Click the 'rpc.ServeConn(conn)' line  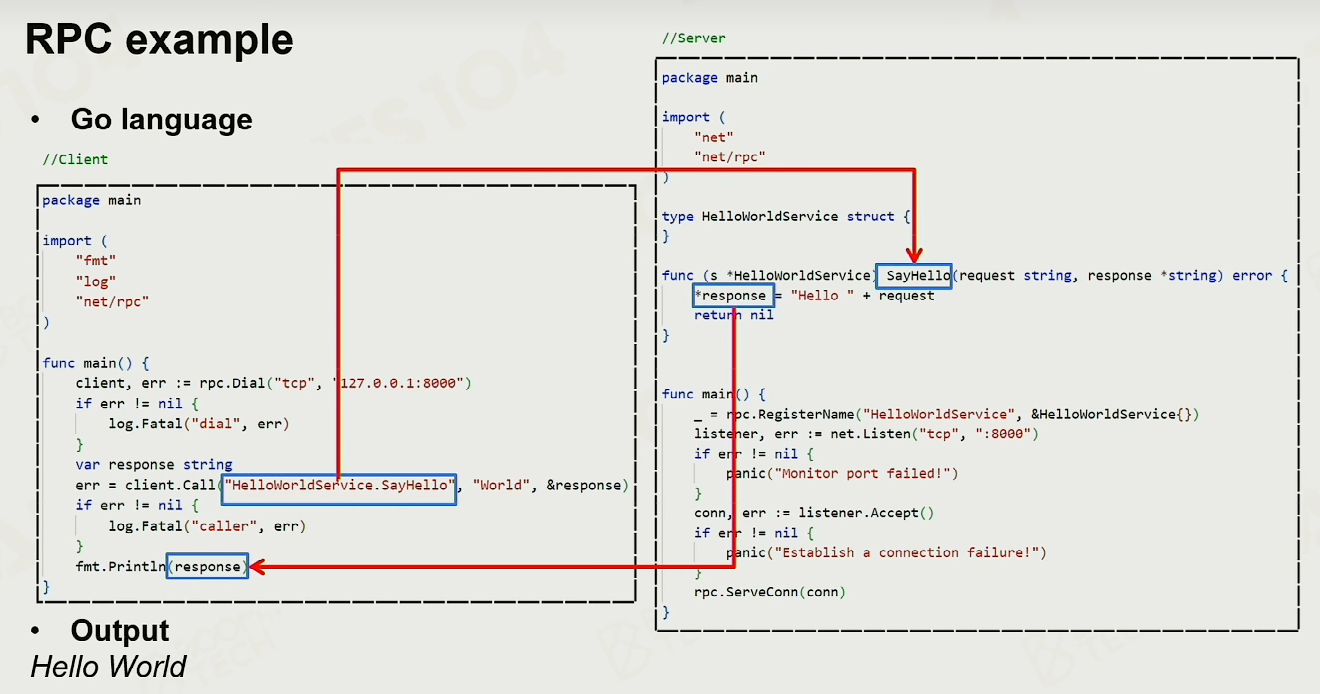pos(769,592)
